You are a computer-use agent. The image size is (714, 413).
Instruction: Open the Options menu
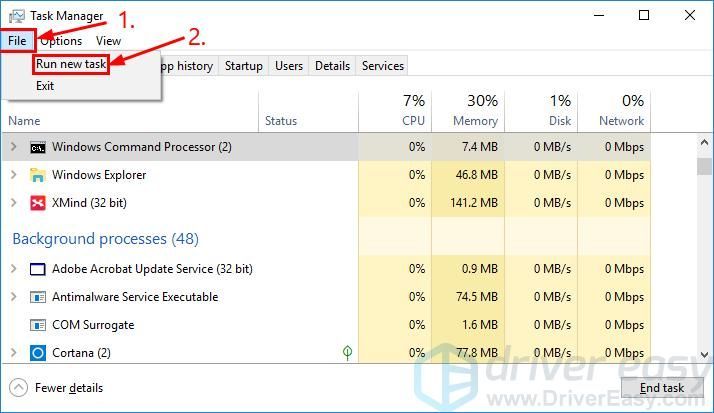(x=61, y=41)
